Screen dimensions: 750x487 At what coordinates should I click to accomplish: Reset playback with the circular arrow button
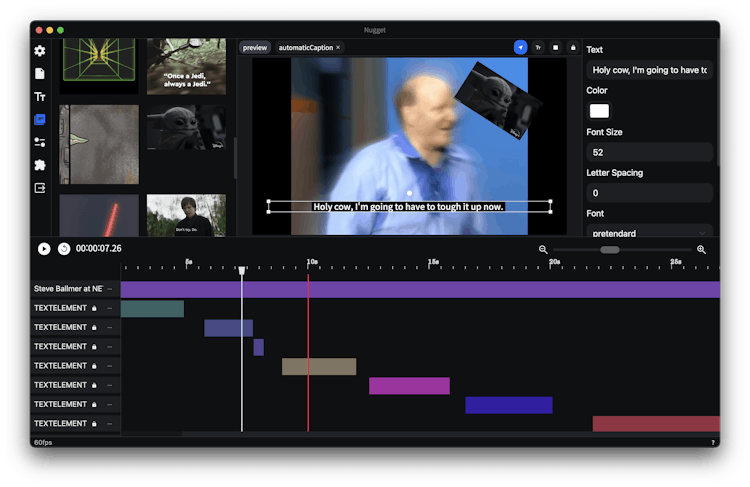[64, 249]
